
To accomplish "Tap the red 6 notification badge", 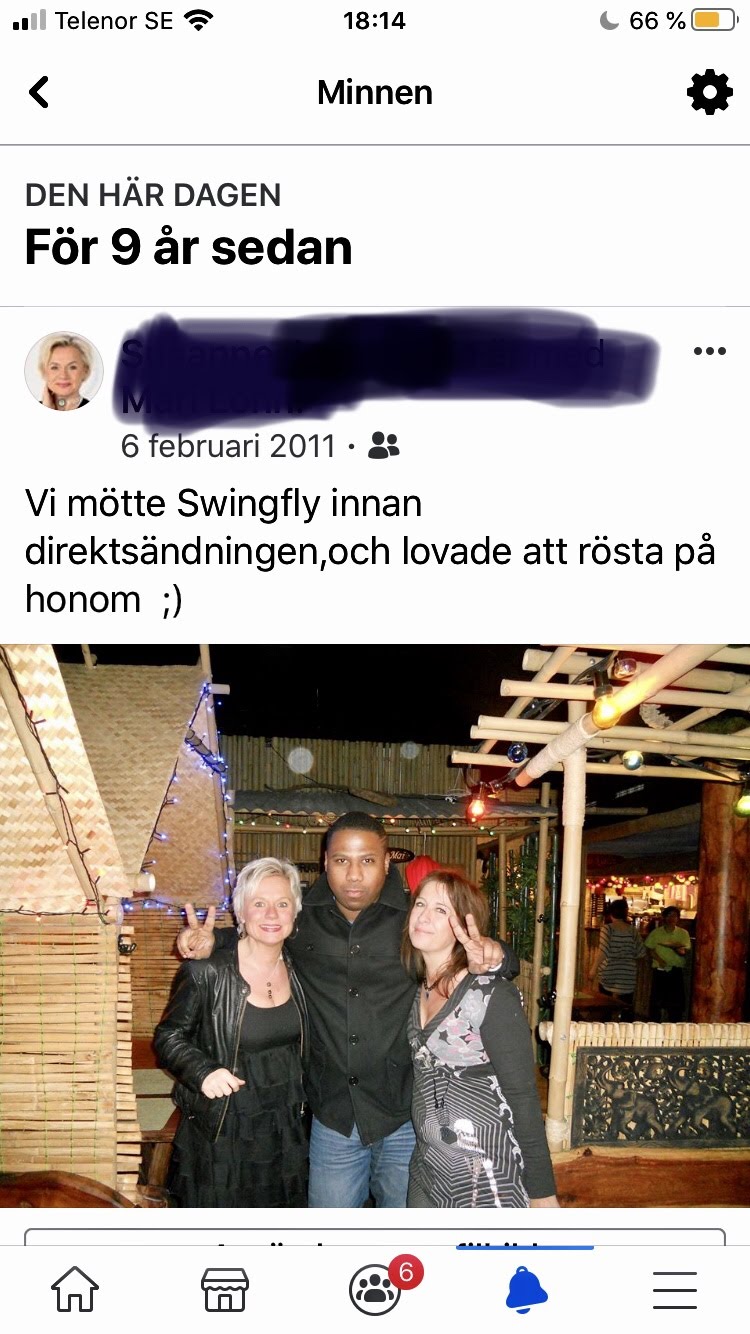I will point(405,1272).
